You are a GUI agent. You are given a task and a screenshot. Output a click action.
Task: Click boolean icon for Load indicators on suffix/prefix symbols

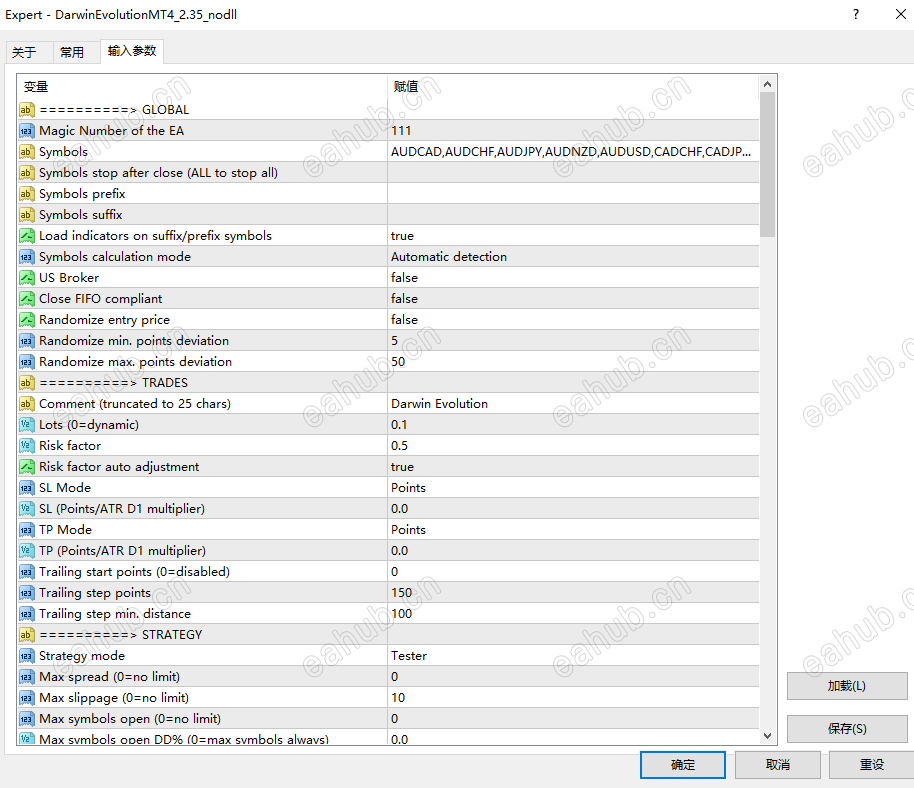click(x=26, y=235)
